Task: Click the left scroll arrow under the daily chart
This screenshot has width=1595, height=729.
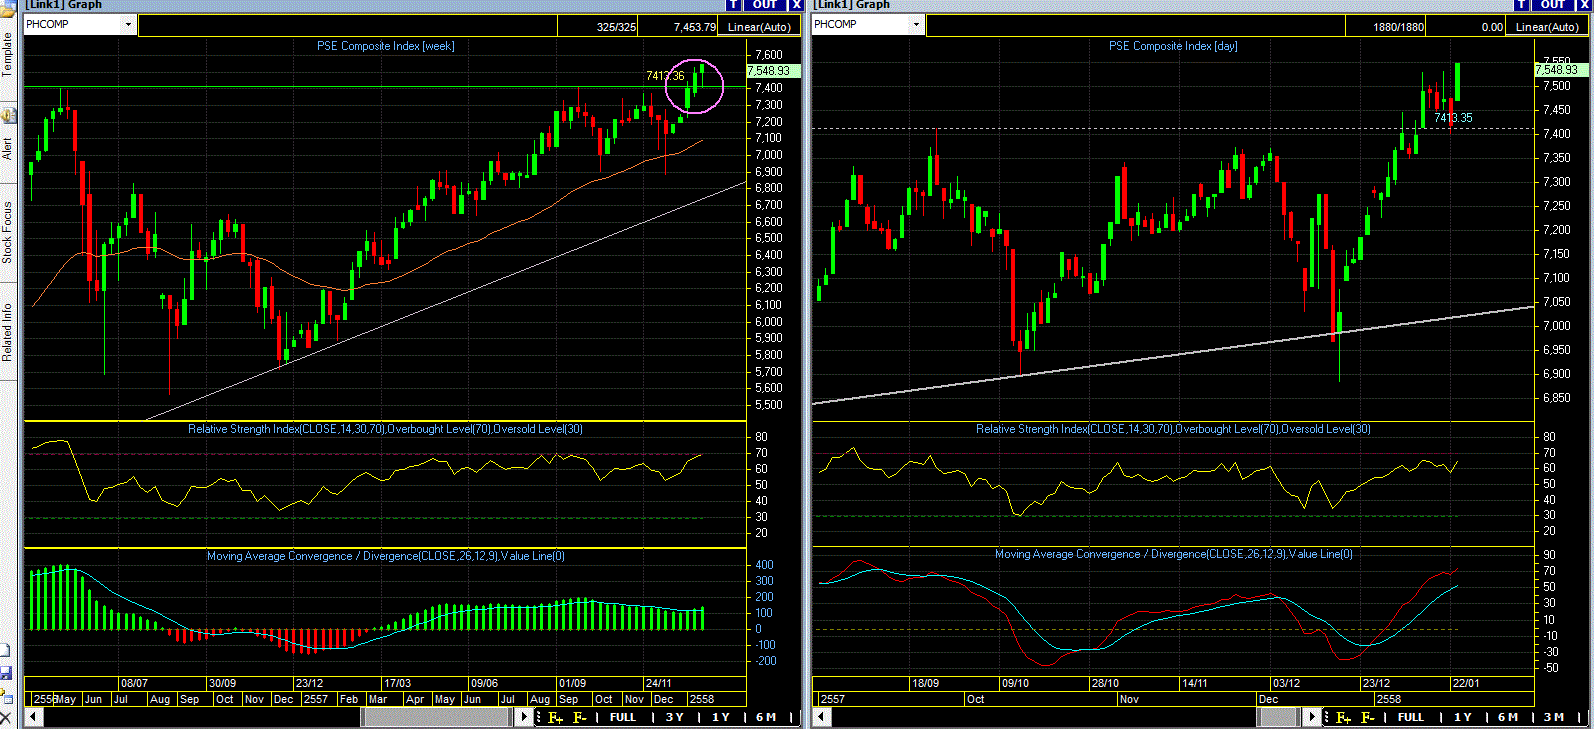Action: pos(822,717)
